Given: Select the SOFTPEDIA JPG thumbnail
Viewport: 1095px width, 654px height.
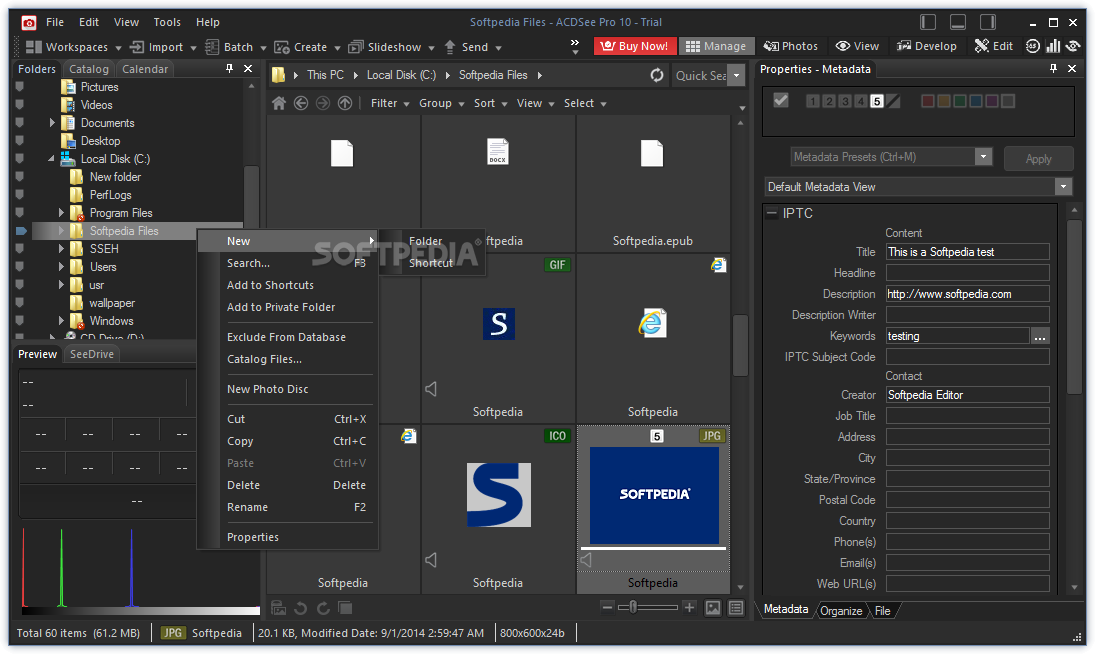Looking at the screenshot, I should pyautogui.click(x=654, y=496).
